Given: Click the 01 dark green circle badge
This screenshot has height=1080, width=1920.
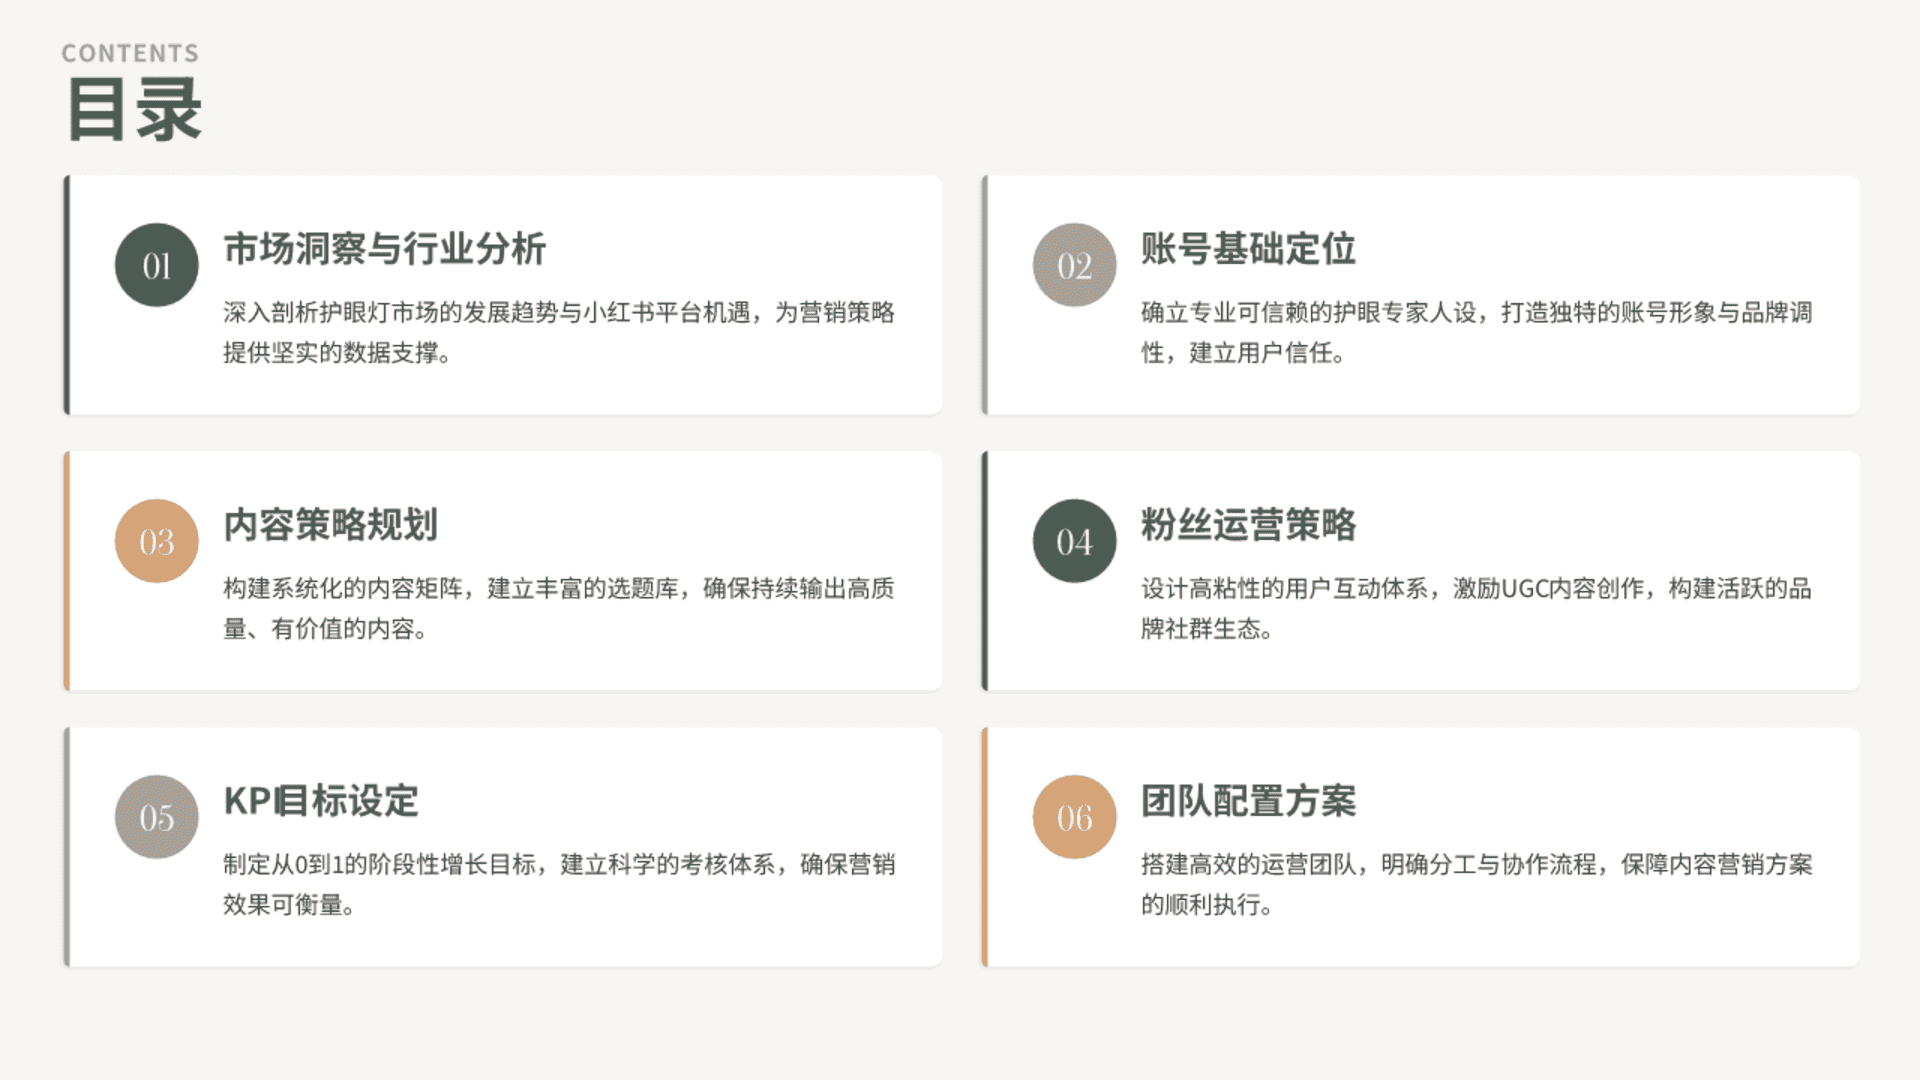Looking at the screenshot, I should (156, 265).
